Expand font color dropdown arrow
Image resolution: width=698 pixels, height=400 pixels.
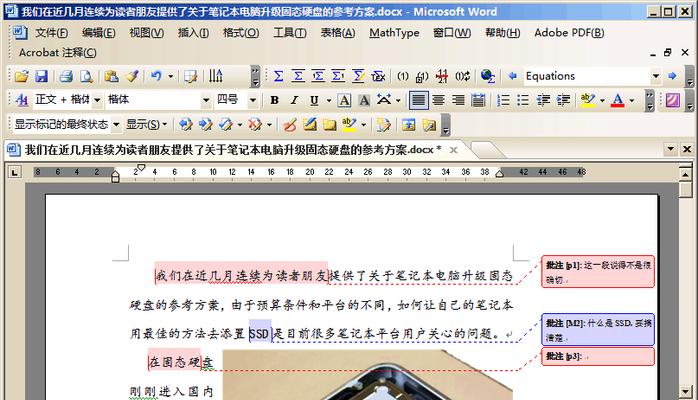[632, 100]
